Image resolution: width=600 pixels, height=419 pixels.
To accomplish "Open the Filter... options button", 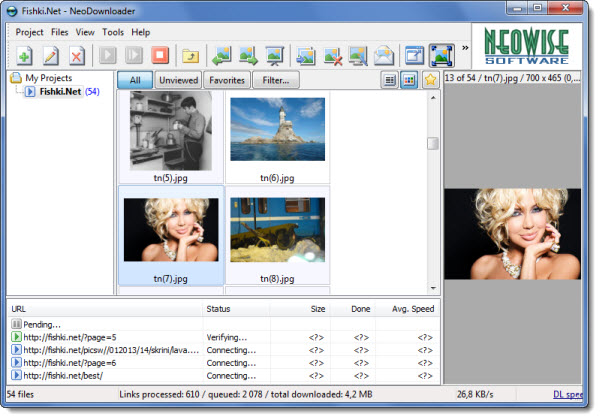I will coord(276,80).
